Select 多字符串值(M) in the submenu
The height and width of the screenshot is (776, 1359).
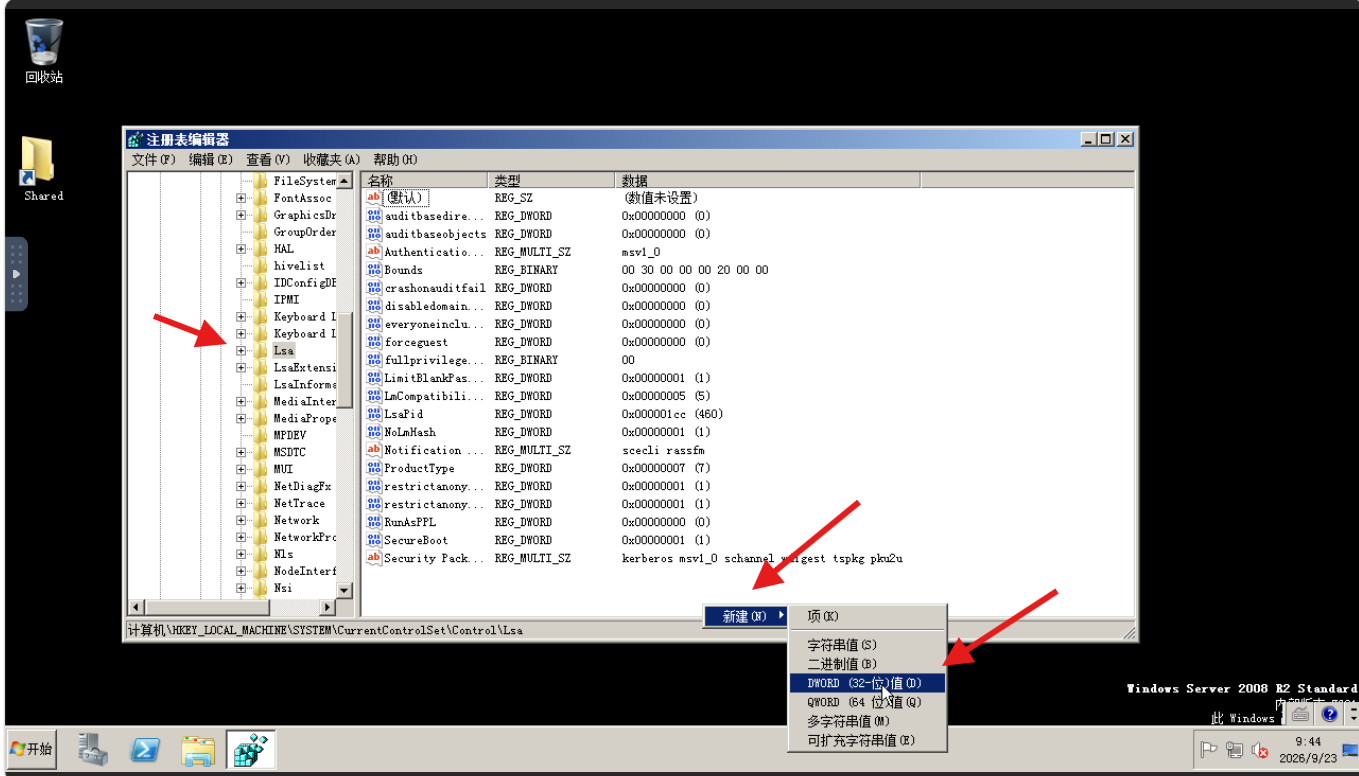tap(866, 721)
